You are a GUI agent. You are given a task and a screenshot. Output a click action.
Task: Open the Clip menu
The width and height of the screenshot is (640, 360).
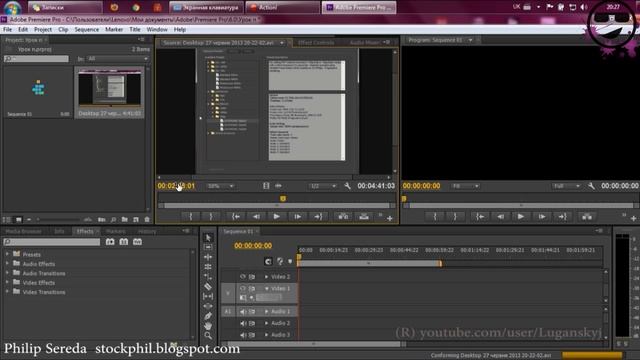[63, 29]
